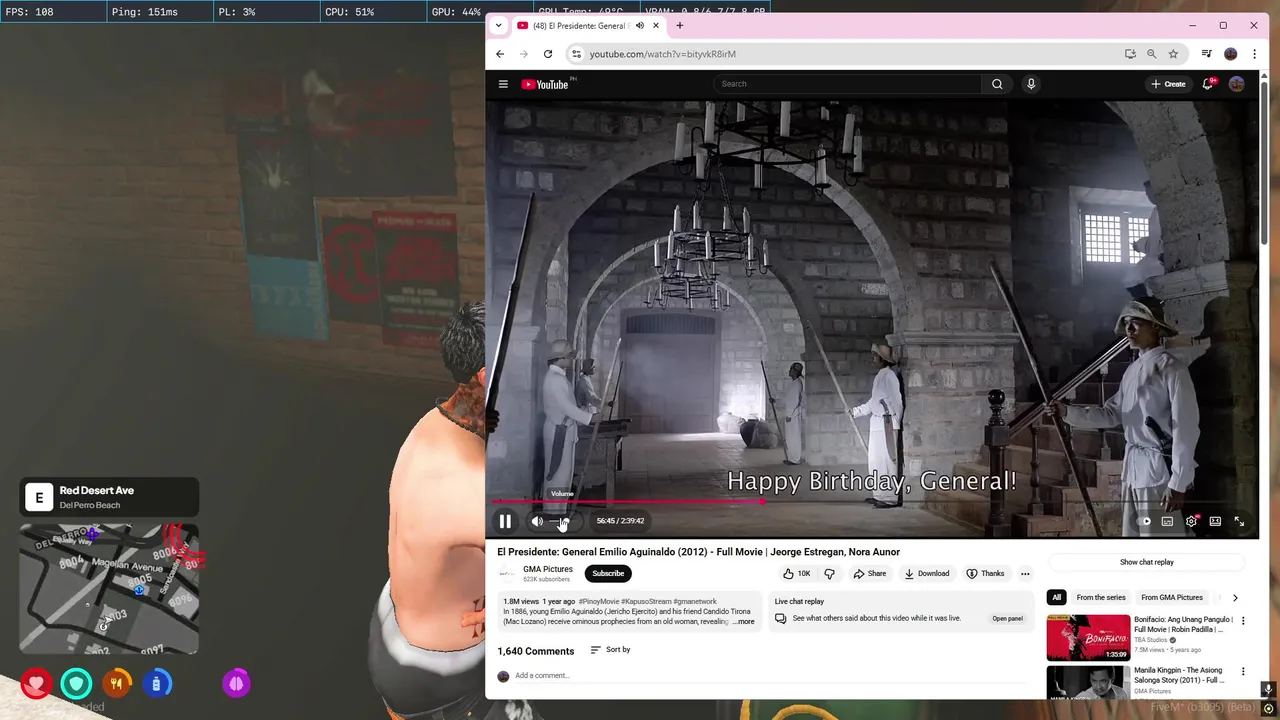Open the site information icon in the address bar
Viewport: 1280px width, 720px height.
click(x=576, y=54)
